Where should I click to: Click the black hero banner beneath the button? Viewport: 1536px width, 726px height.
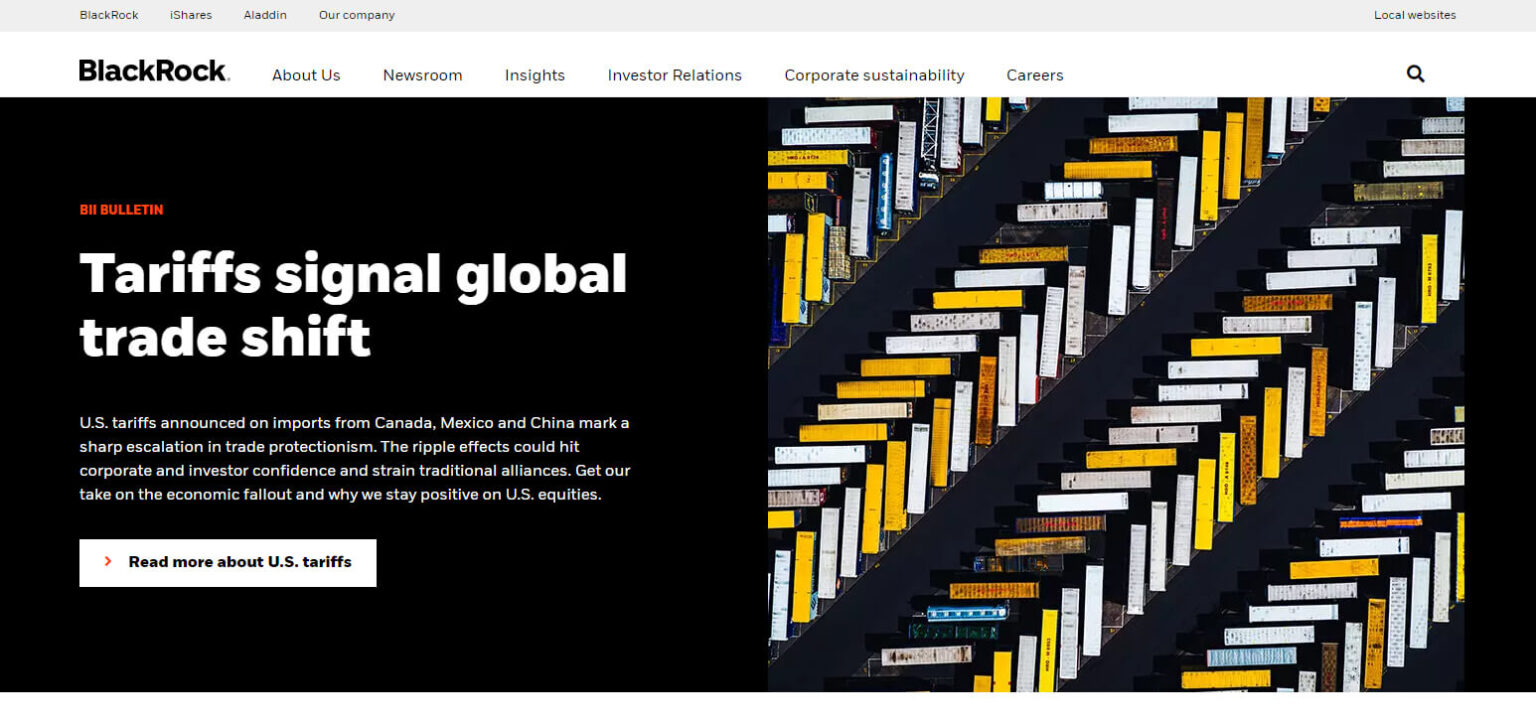point(380,640)
